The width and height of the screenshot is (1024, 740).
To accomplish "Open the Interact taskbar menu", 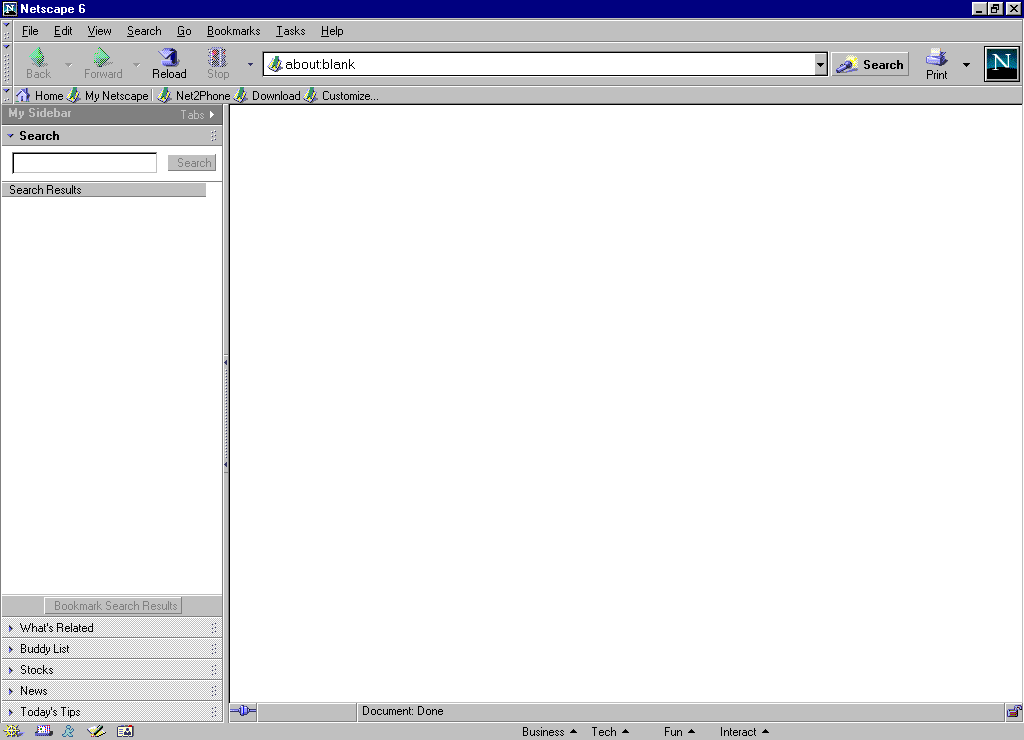I will [x=744, y=732].
